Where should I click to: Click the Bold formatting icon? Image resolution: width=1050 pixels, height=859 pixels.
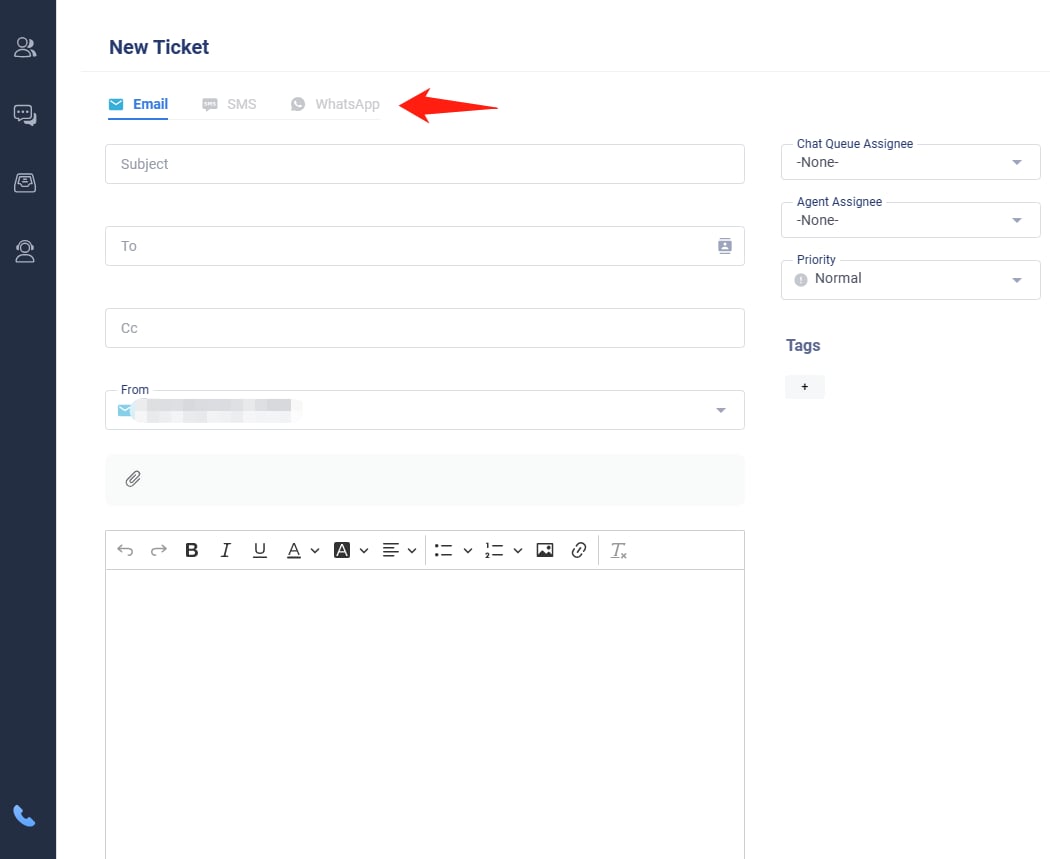192,550
